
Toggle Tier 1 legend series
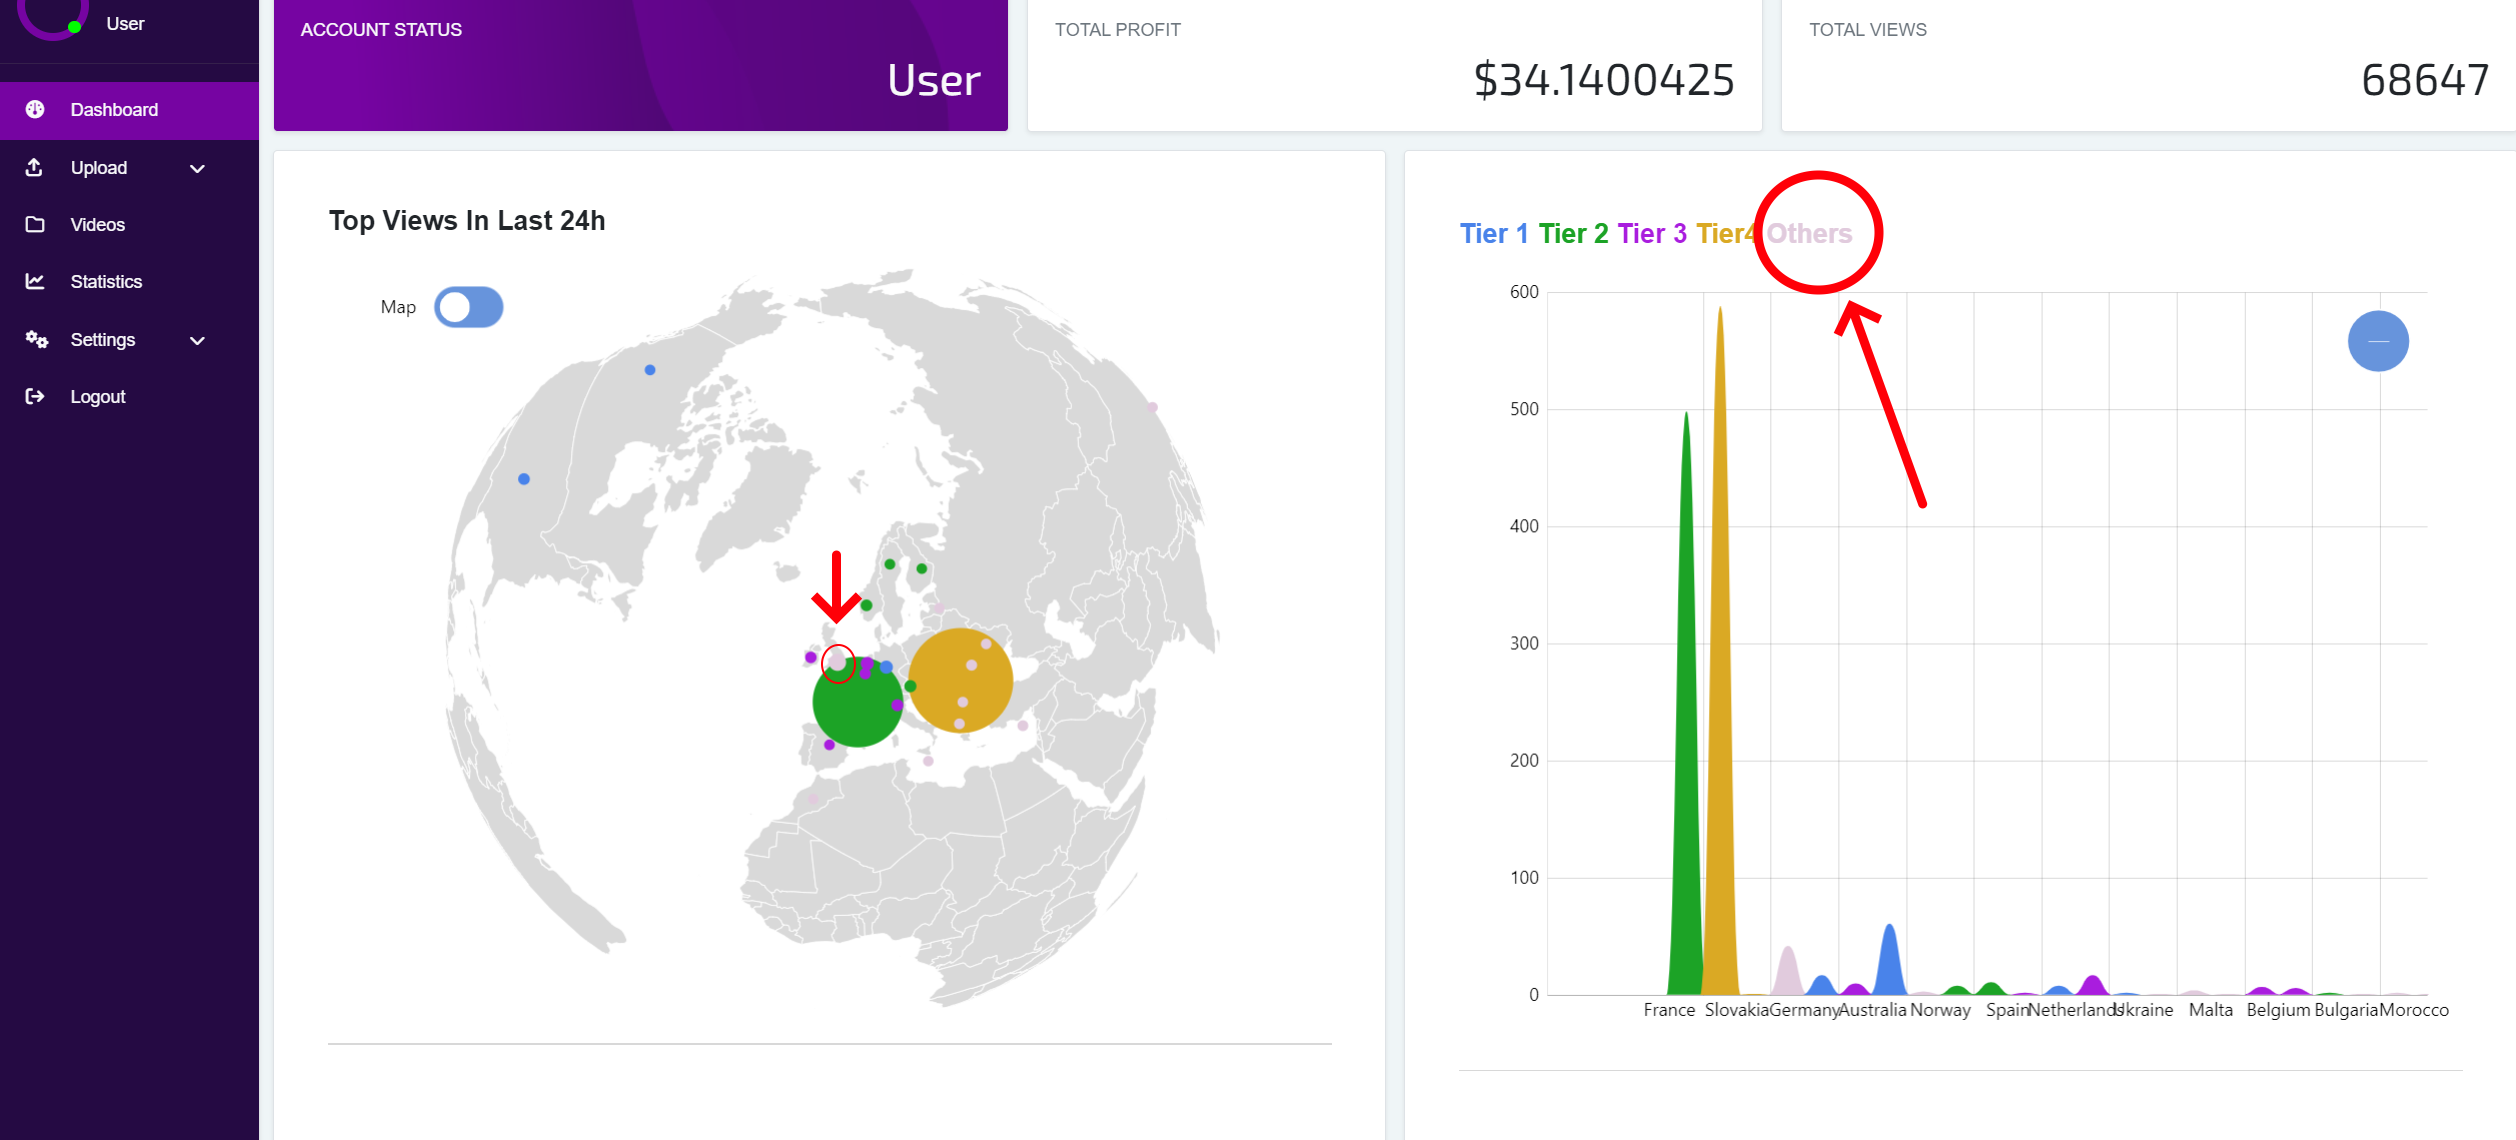1493,234
